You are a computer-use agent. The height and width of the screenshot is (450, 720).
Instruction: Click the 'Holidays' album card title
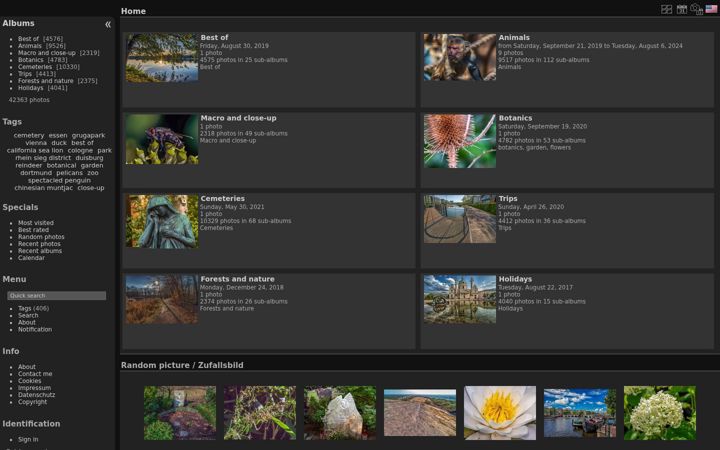(515, 279)
